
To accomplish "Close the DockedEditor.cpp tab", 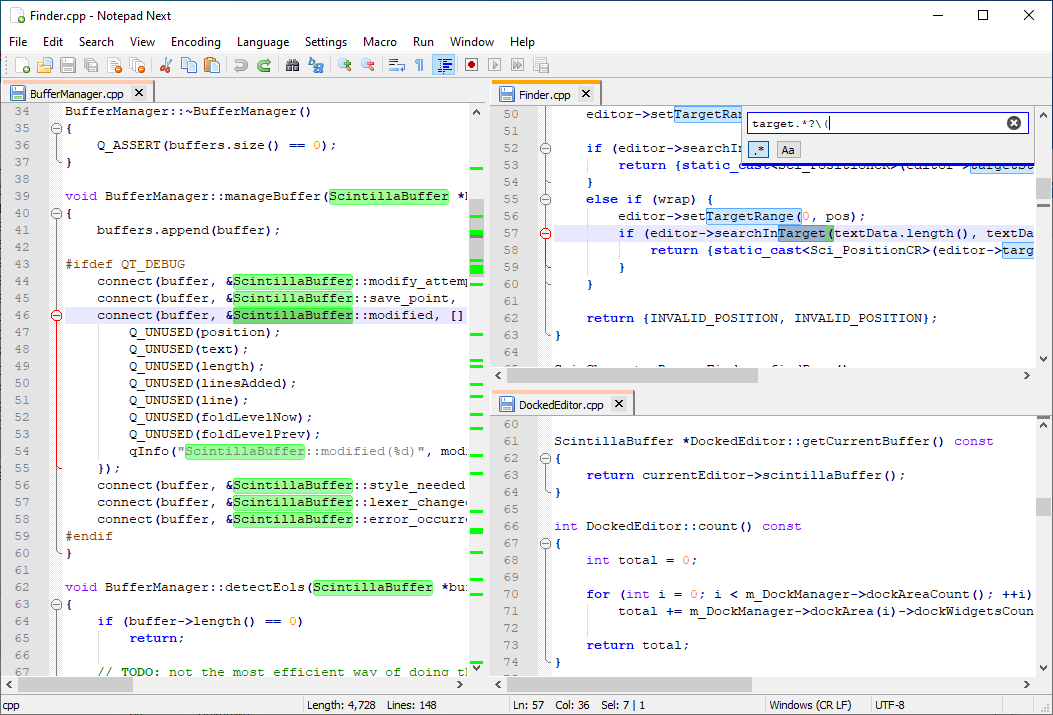I will (x=617, y=406).
